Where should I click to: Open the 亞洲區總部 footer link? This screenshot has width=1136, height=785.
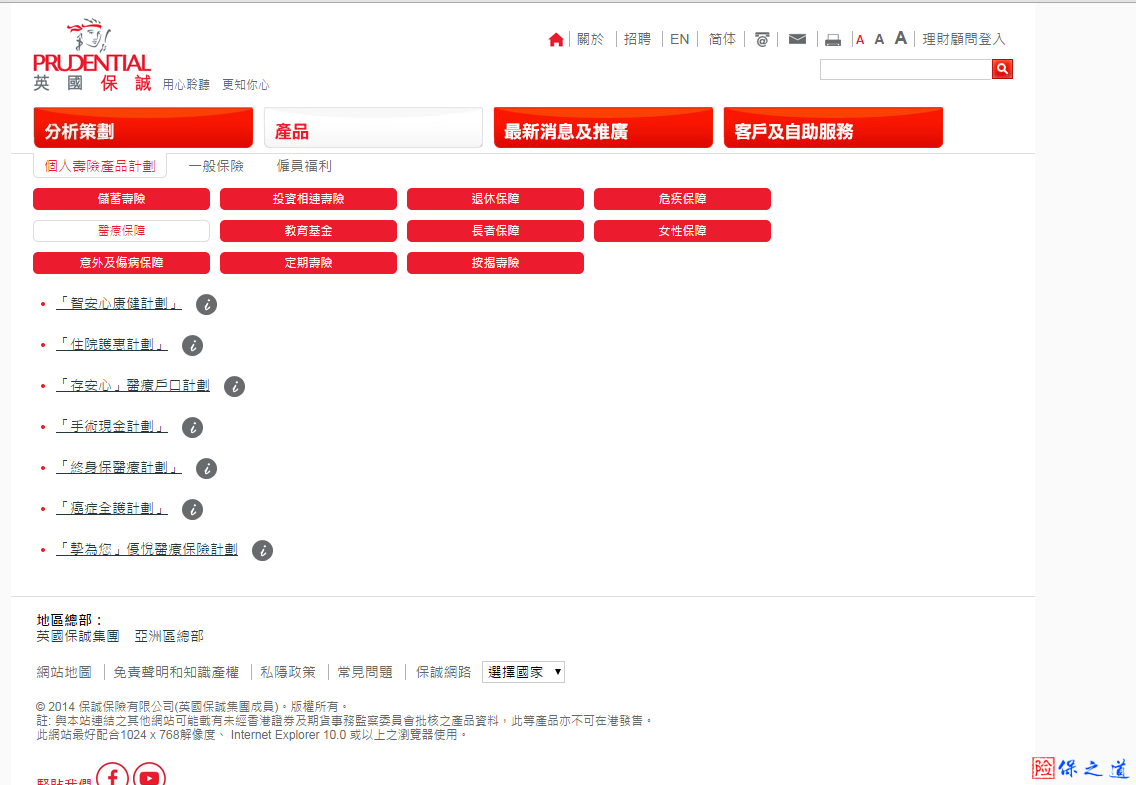[170, 637]
